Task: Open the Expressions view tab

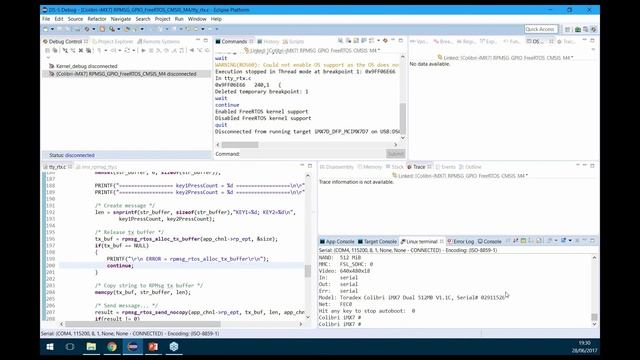Action: 488,42
